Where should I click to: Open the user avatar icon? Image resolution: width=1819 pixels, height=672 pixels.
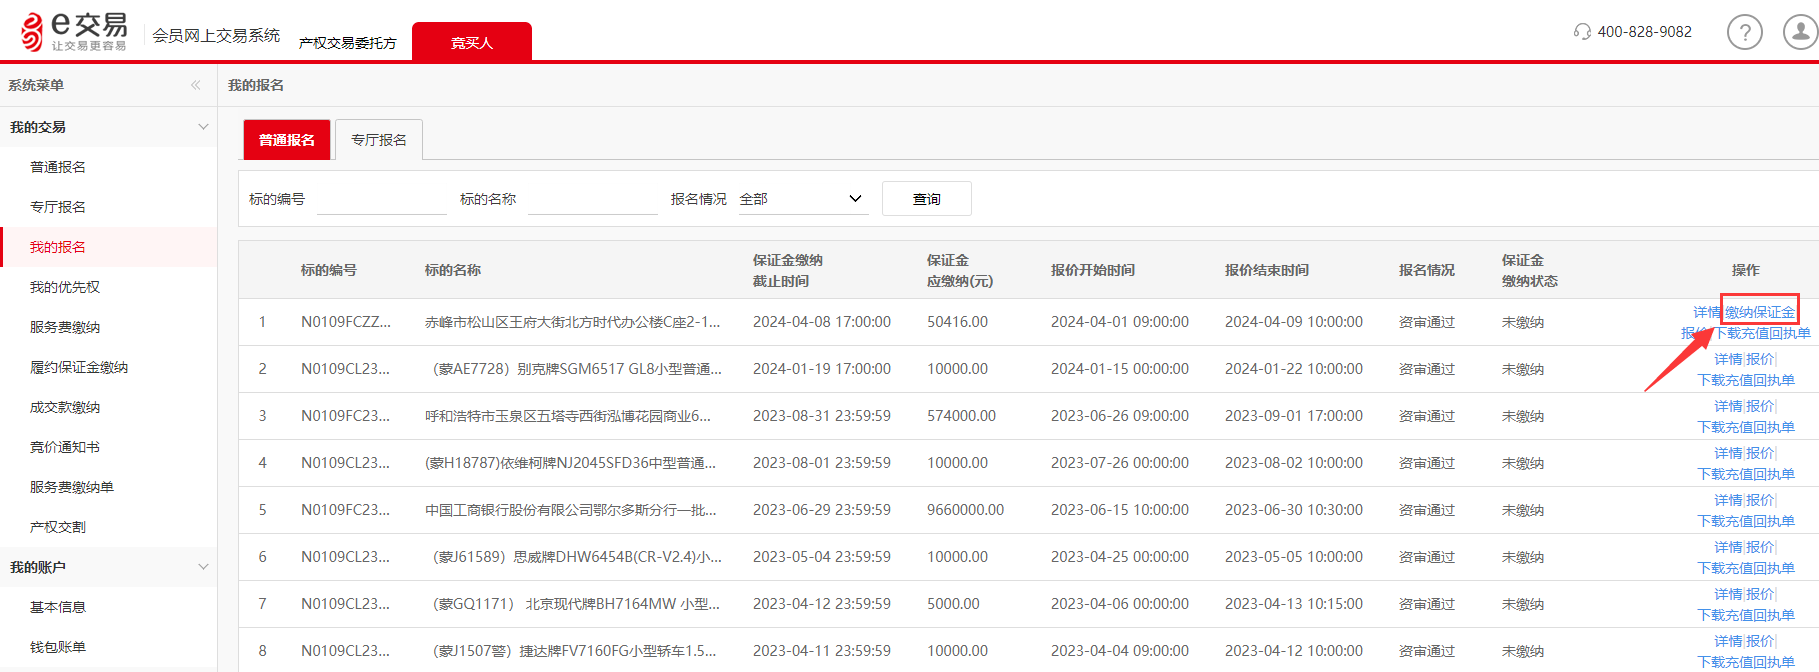(x=1800, y=32)
